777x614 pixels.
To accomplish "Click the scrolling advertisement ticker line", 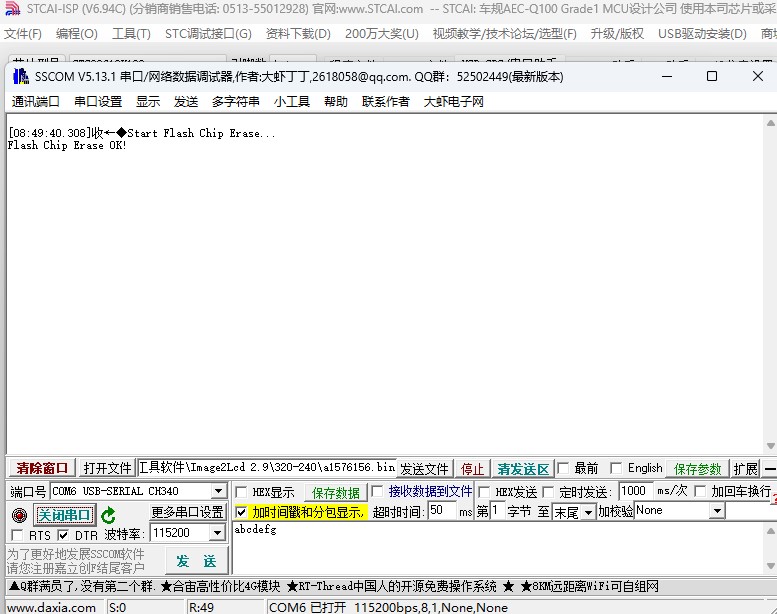I will (x=334, y=587).
